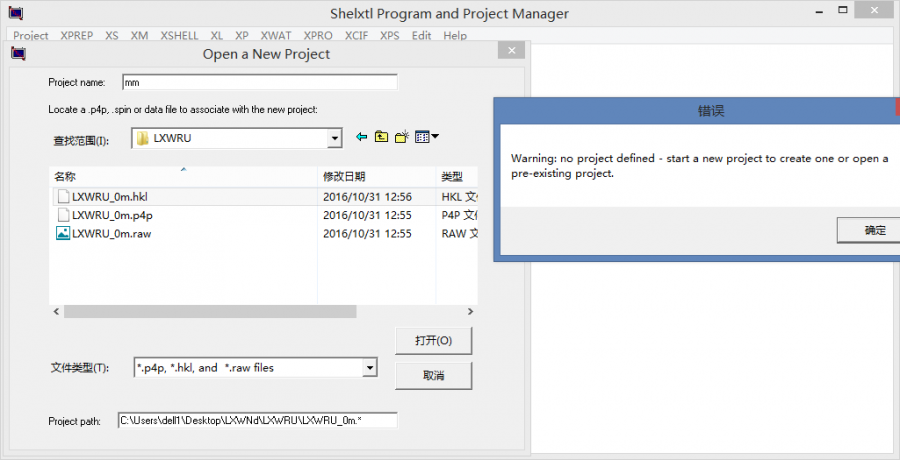Click the back arrow navigation icon

click(x=361, y=137)
